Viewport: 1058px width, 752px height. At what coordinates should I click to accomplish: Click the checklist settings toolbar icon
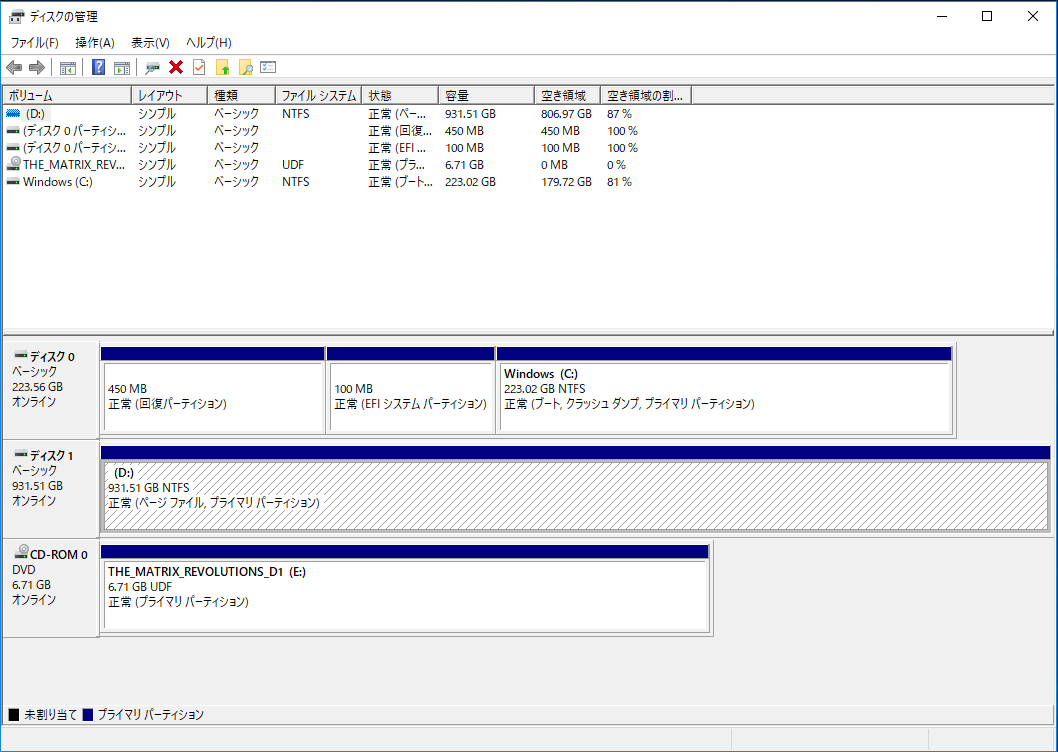coord(269,68)
